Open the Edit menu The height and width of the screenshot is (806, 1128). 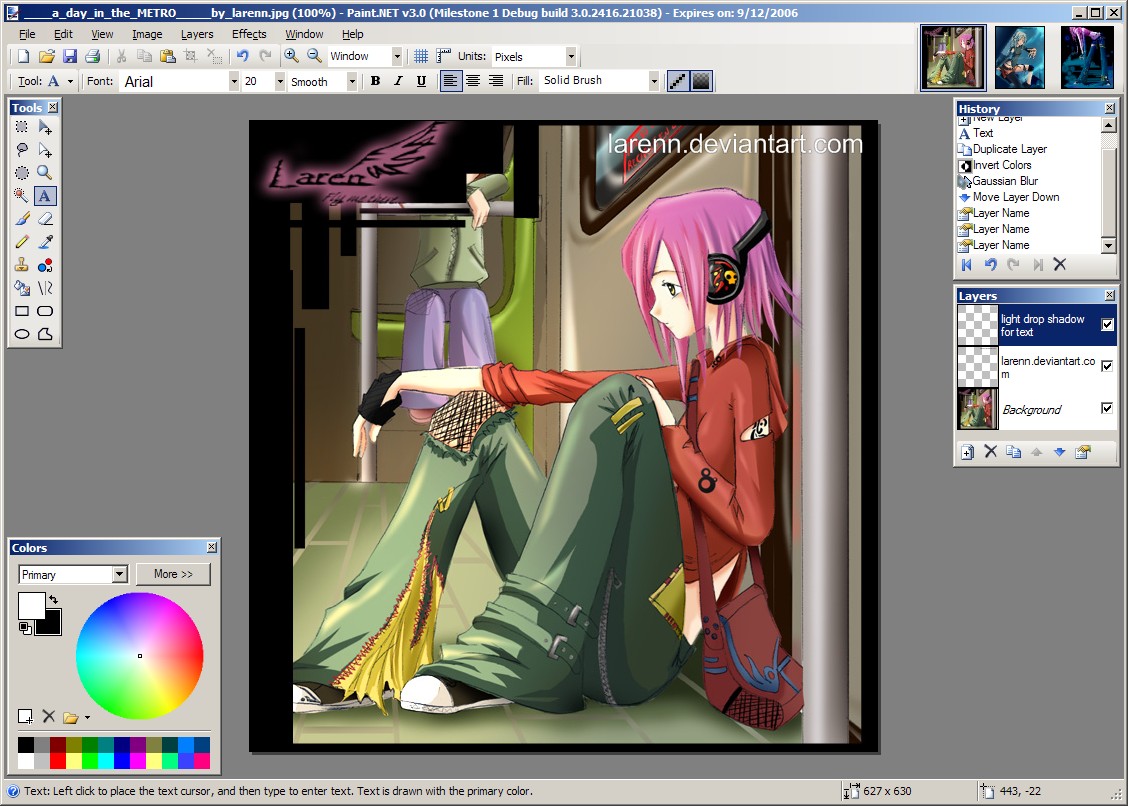tap(63, 34)
